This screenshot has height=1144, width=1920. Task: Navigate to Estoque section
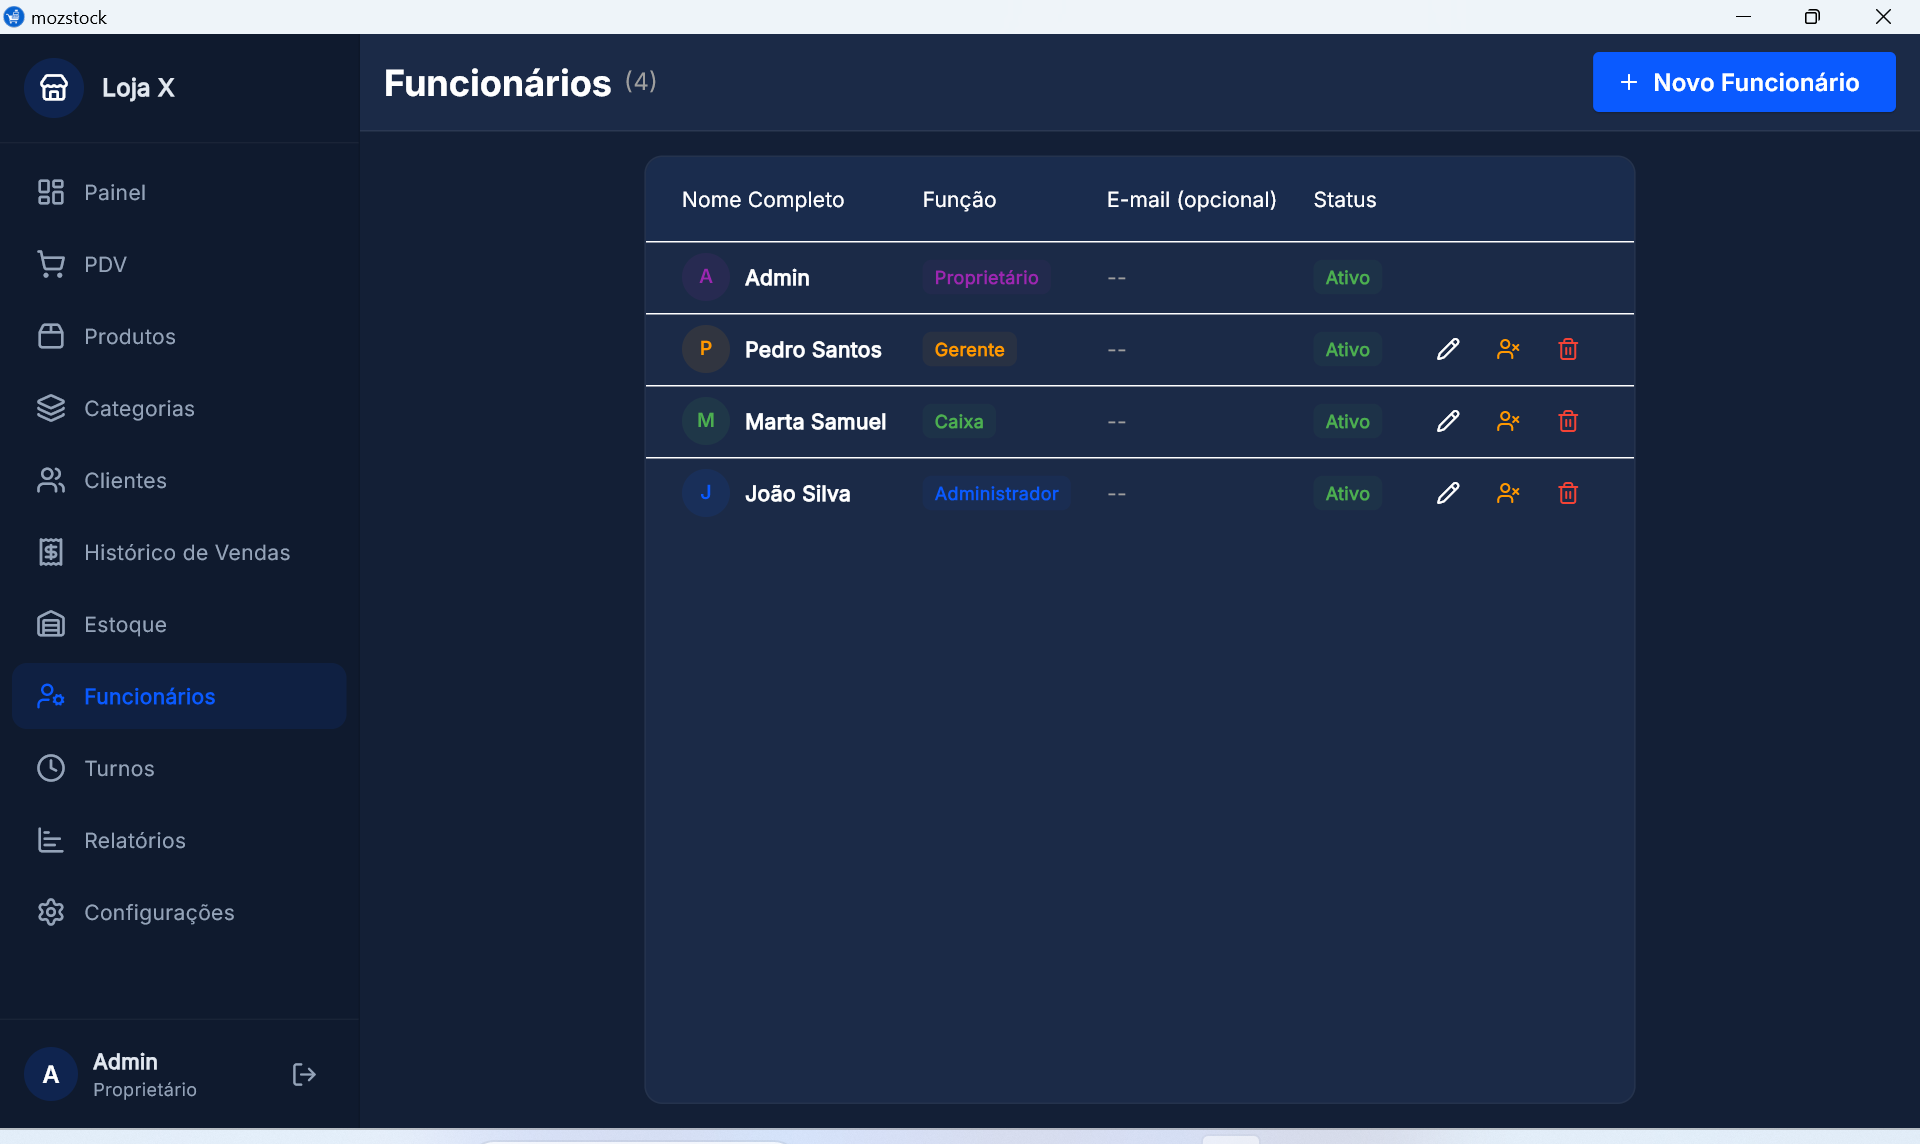125,624
